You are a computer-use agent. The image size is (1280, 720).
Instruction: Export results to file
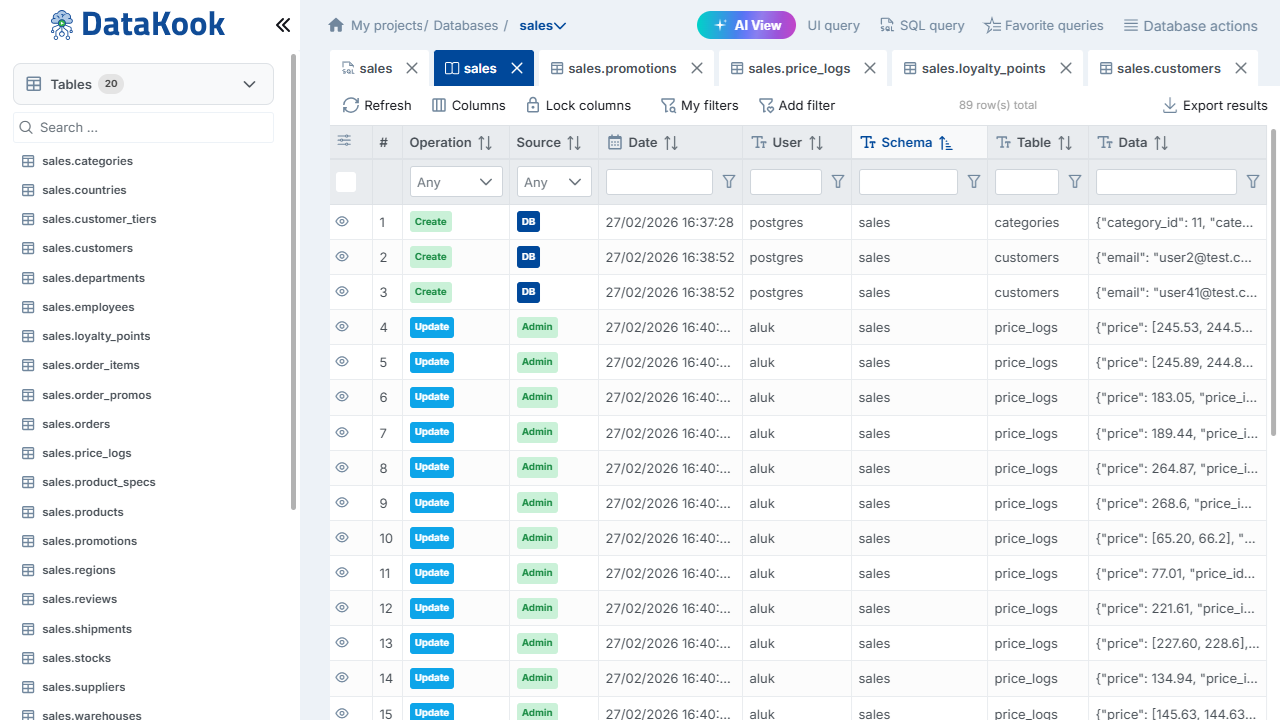pos(1215,105)
